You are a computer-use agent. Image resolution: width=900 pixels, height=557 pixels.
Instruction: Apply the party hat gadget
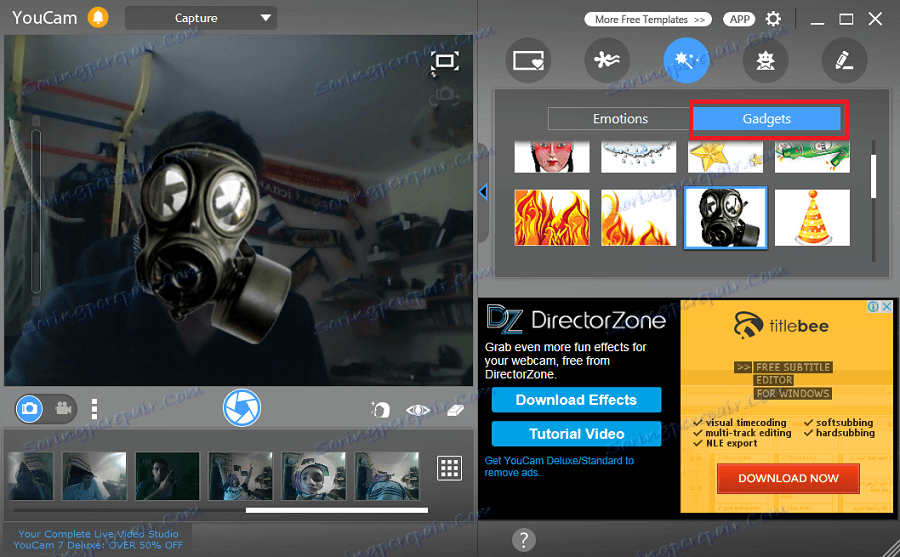[812, 218]
